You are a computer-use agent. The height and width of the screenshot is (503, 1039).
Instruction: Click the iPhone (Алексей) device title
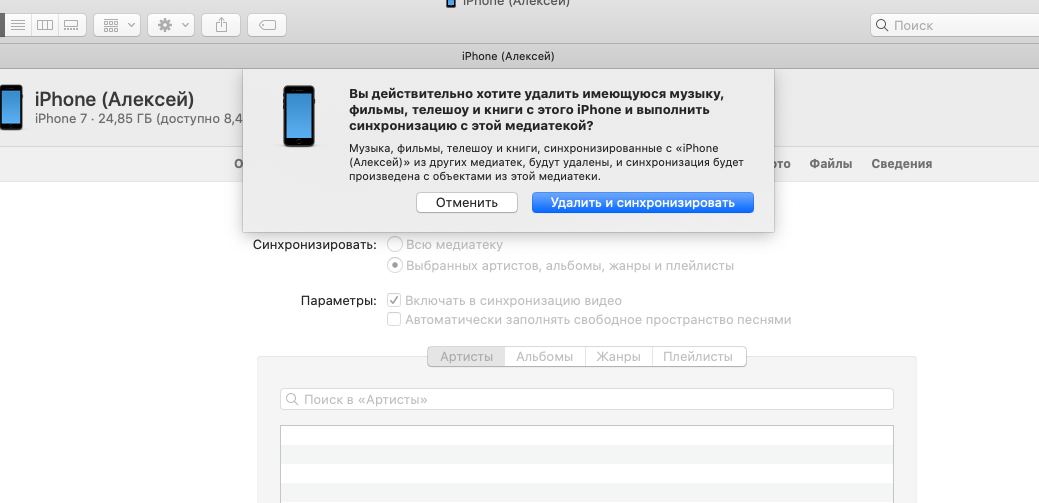[115, 99]
